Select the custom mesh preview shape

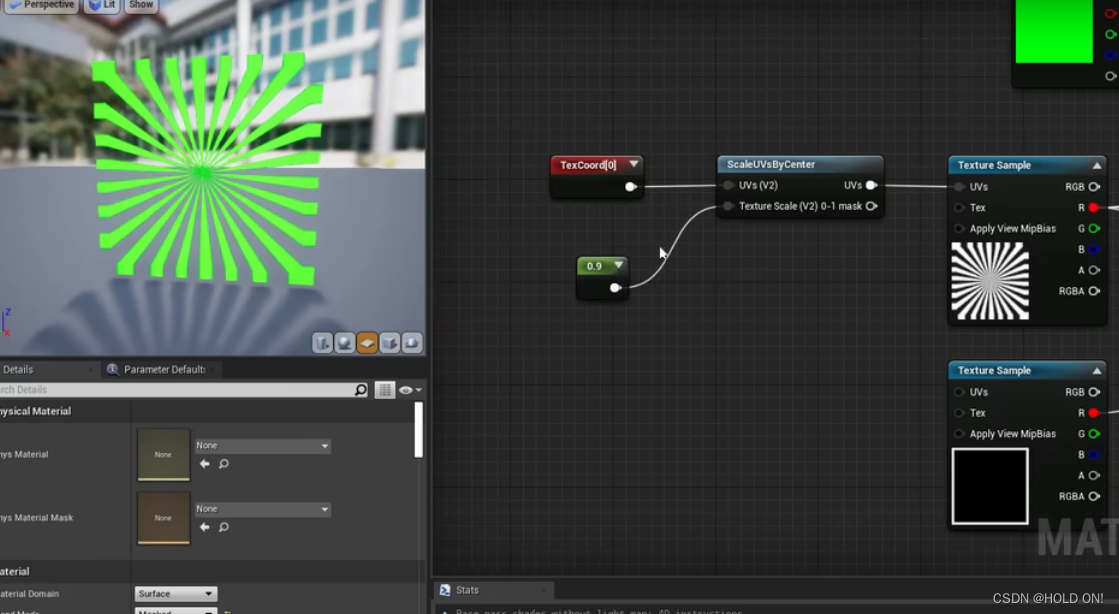(412, 343)
